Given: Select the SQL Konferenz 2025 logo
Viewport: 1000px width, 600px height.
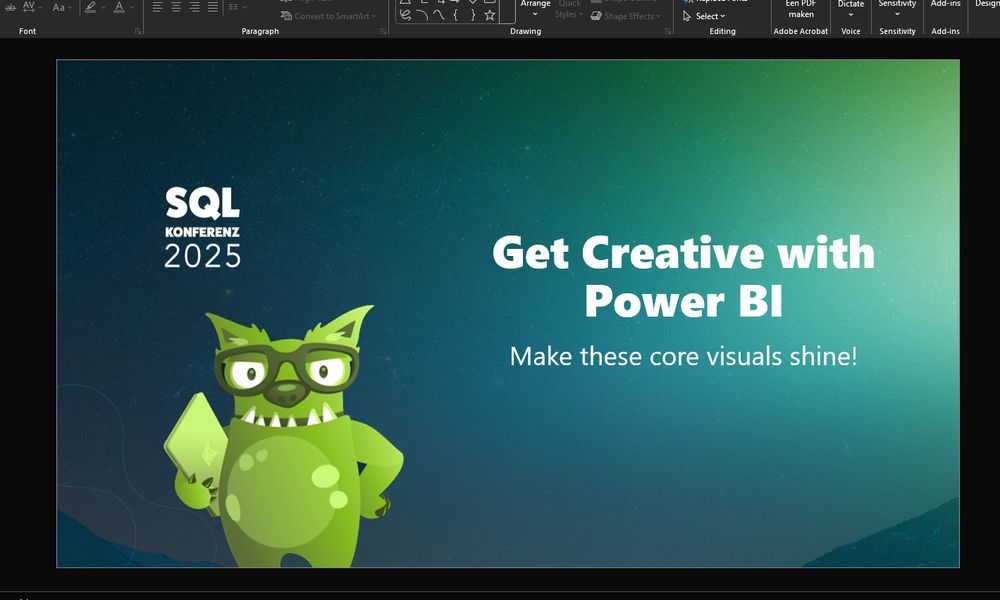Looking at the screenshot, I should [x=203, y=227].
